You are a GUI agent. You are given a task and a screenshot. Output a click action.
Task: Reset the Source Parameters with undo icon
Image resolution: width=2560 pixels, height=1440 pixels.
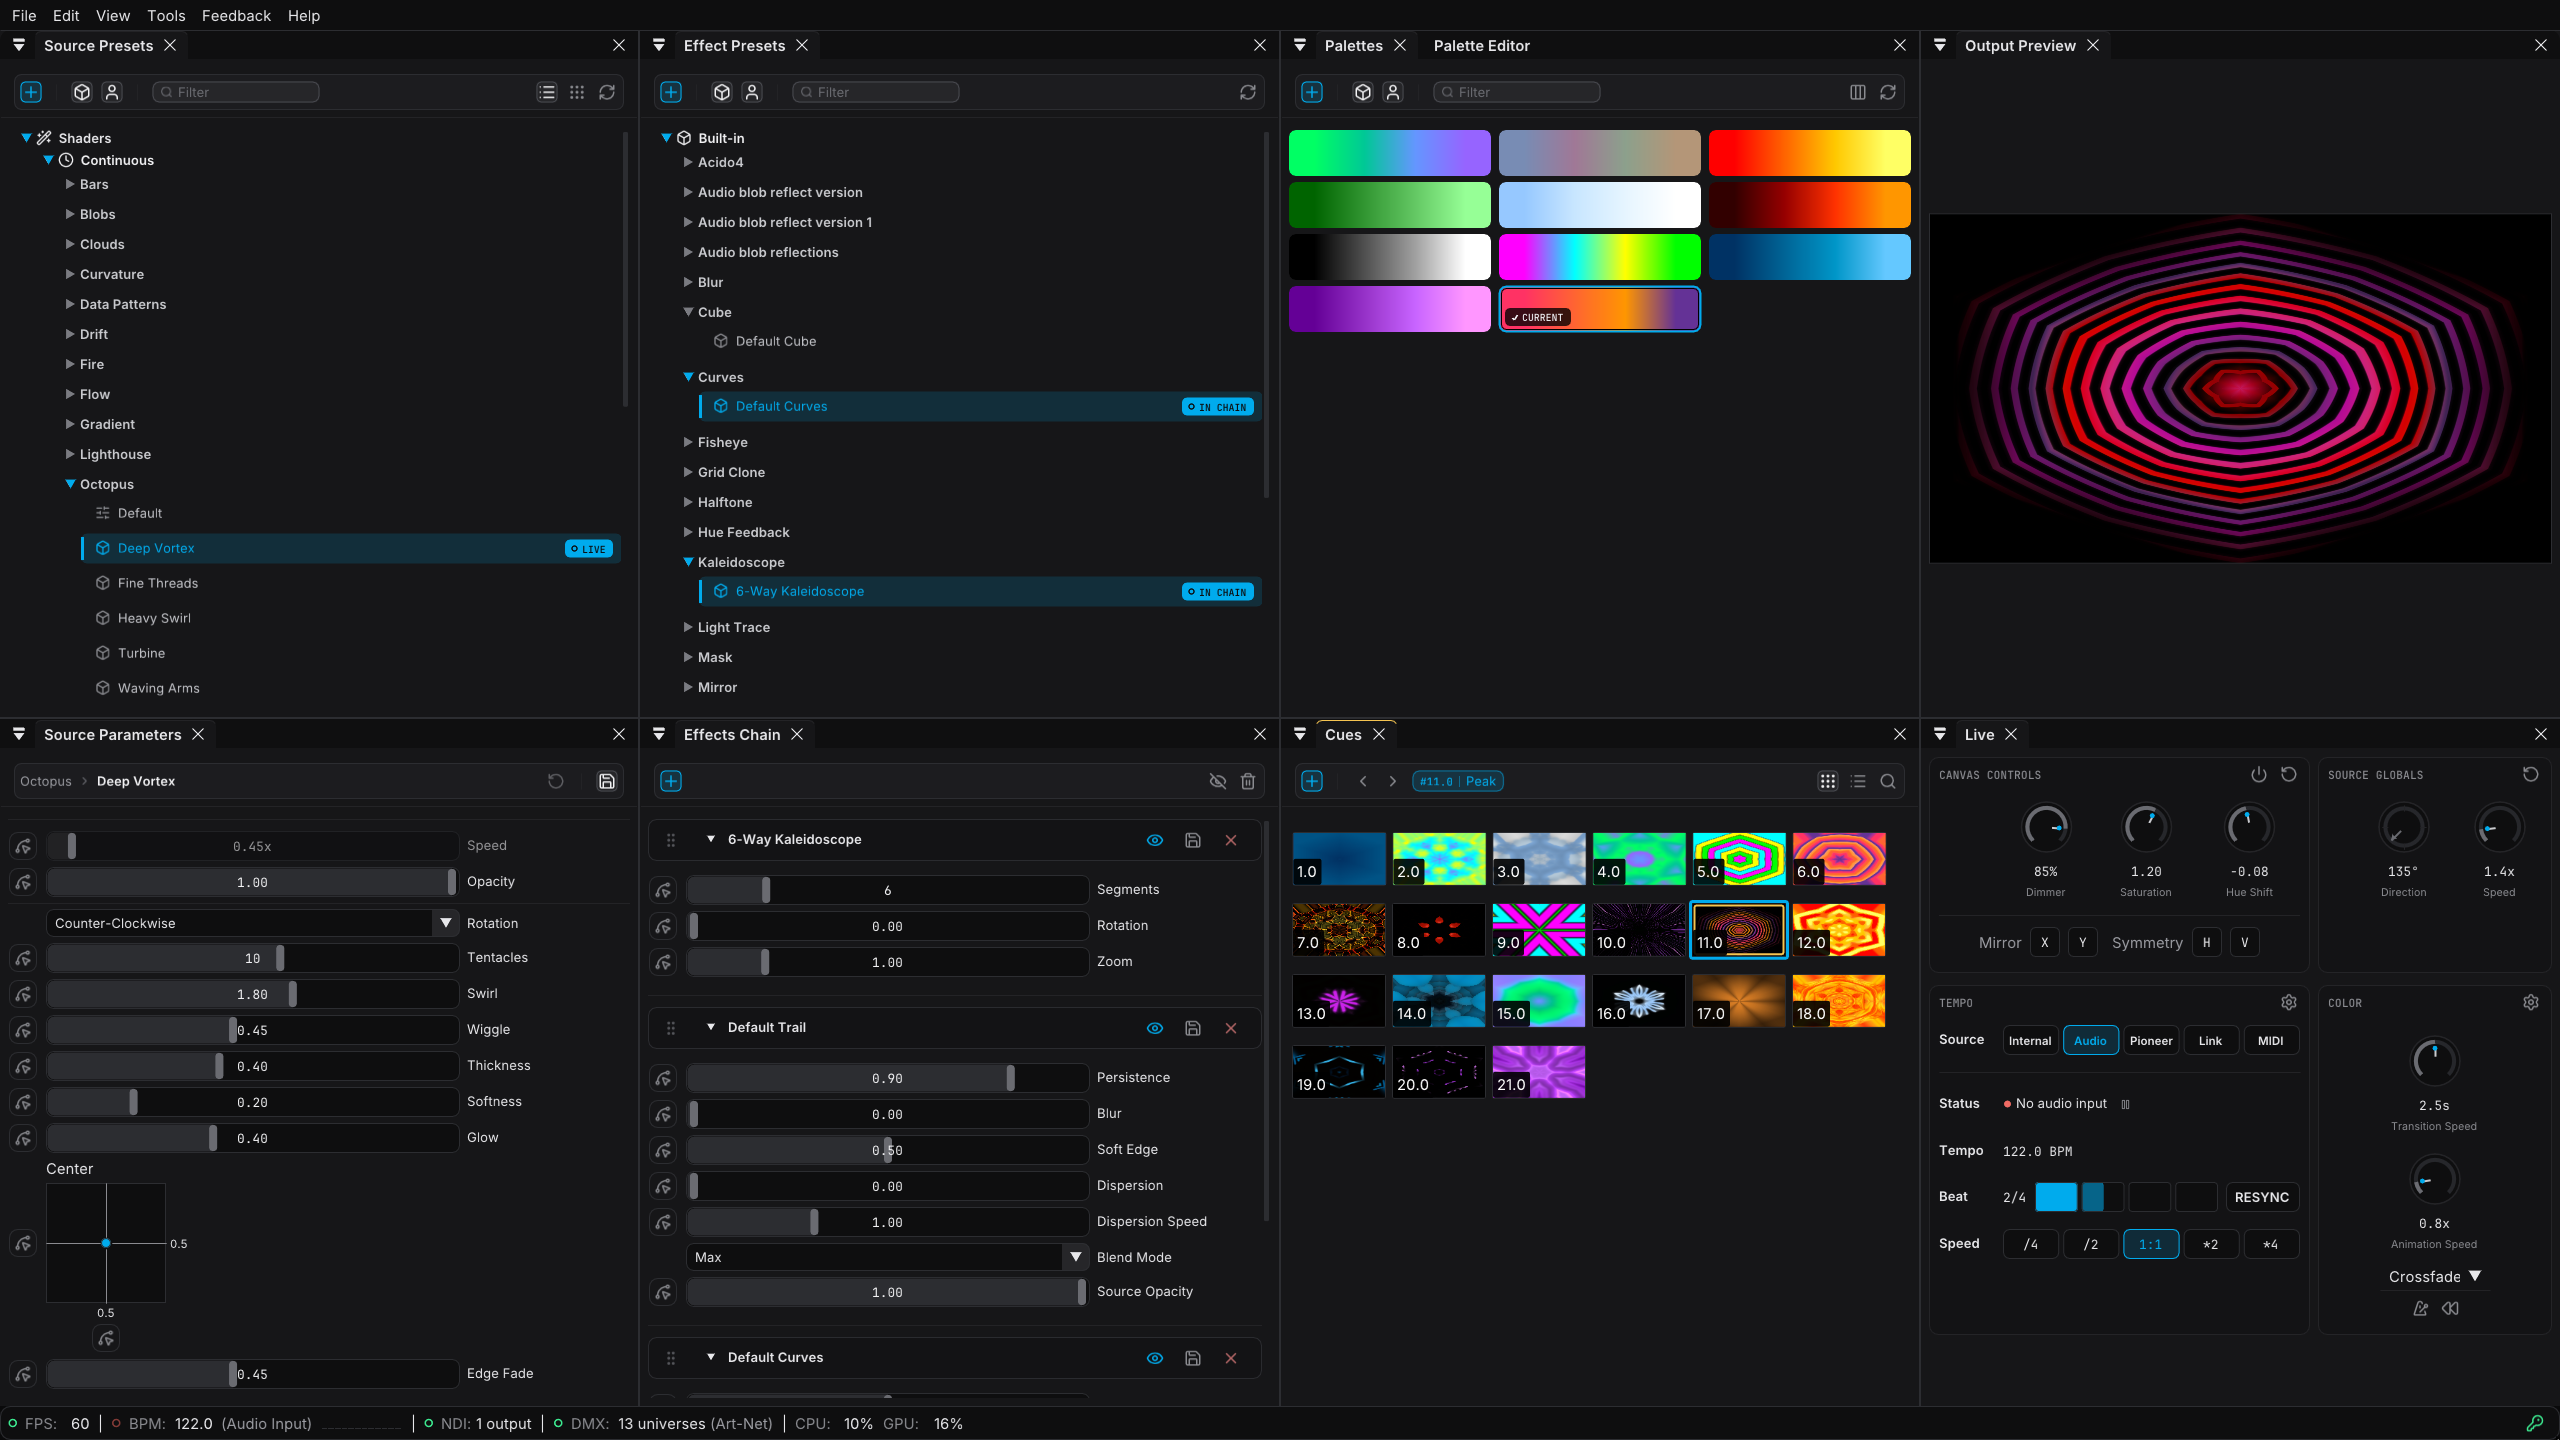point(556,781)
